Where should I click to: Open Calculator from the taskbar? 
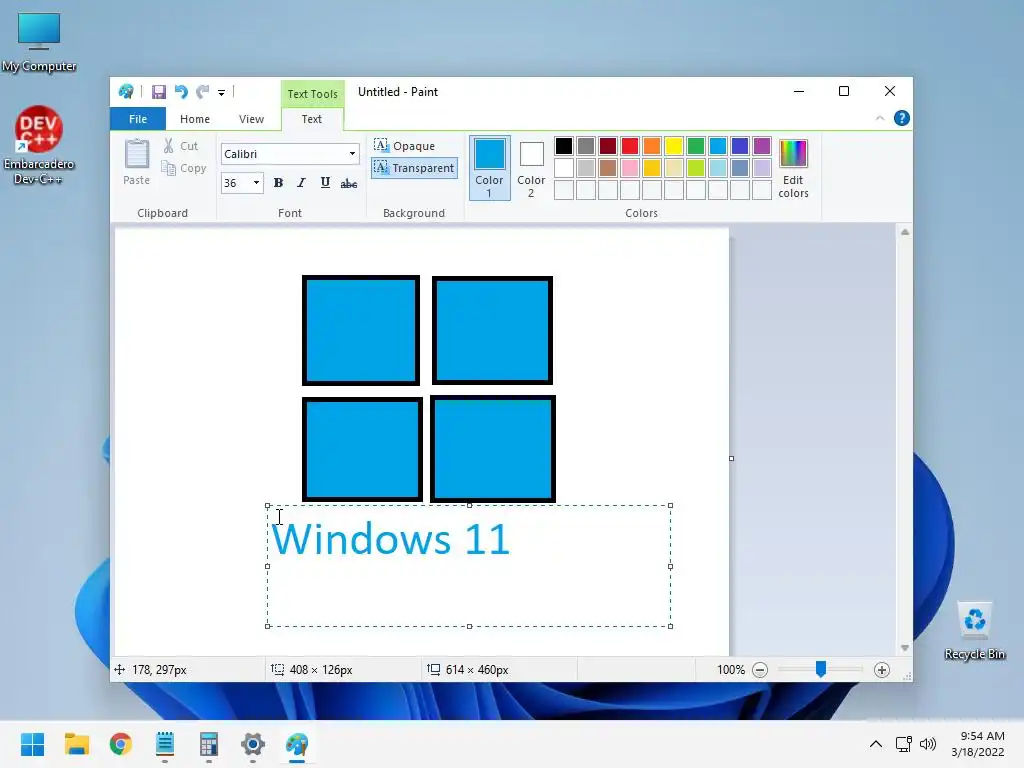coord(208,744)
